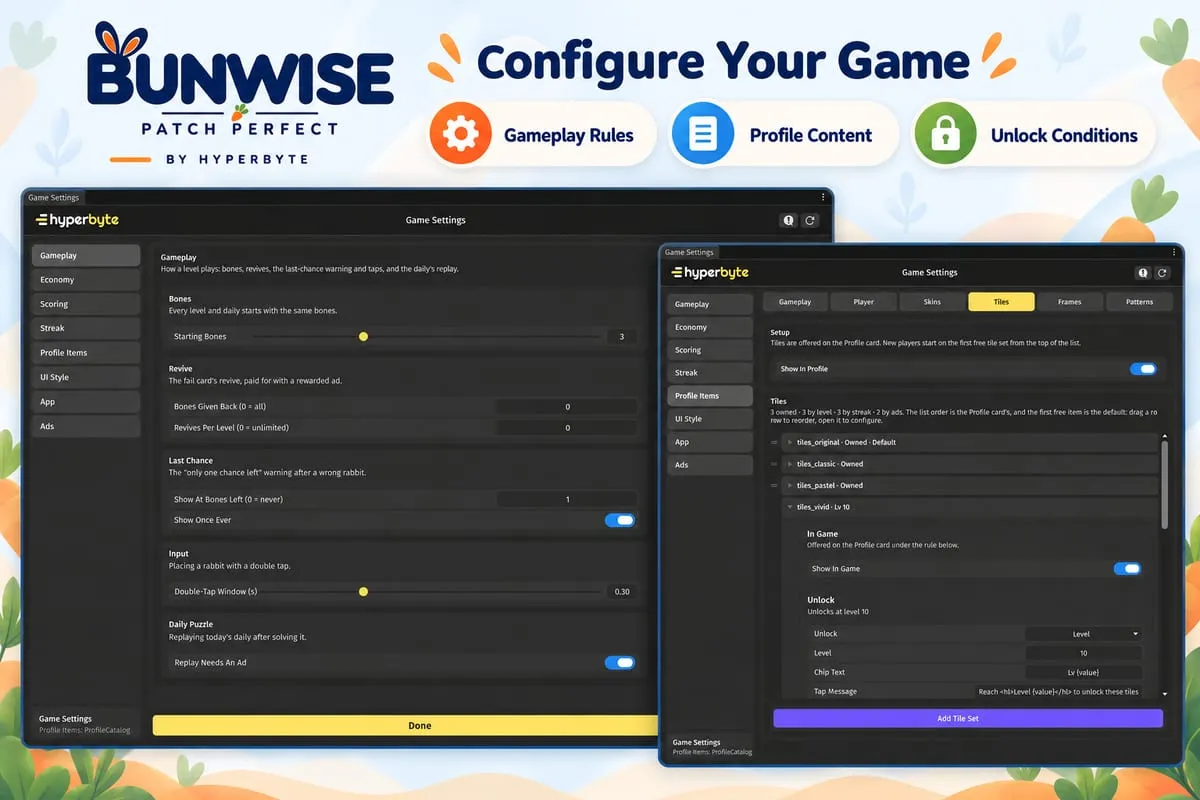1200x800 pixels.
Task: Click the Bones Given Back field
Action: (x=567, y=407)
